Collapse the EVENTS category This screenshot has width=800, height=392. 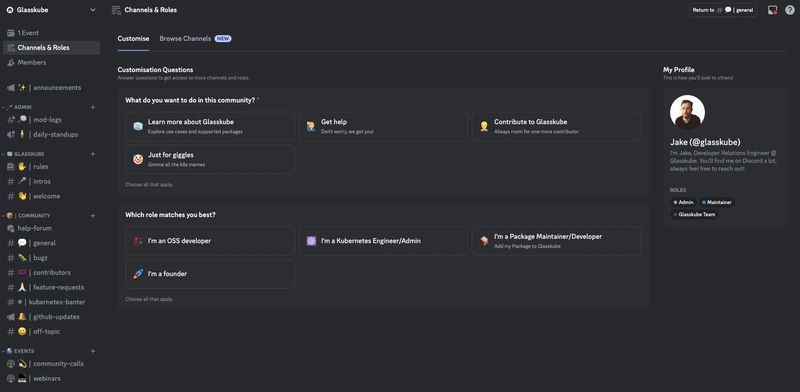(x=18, y=351)
